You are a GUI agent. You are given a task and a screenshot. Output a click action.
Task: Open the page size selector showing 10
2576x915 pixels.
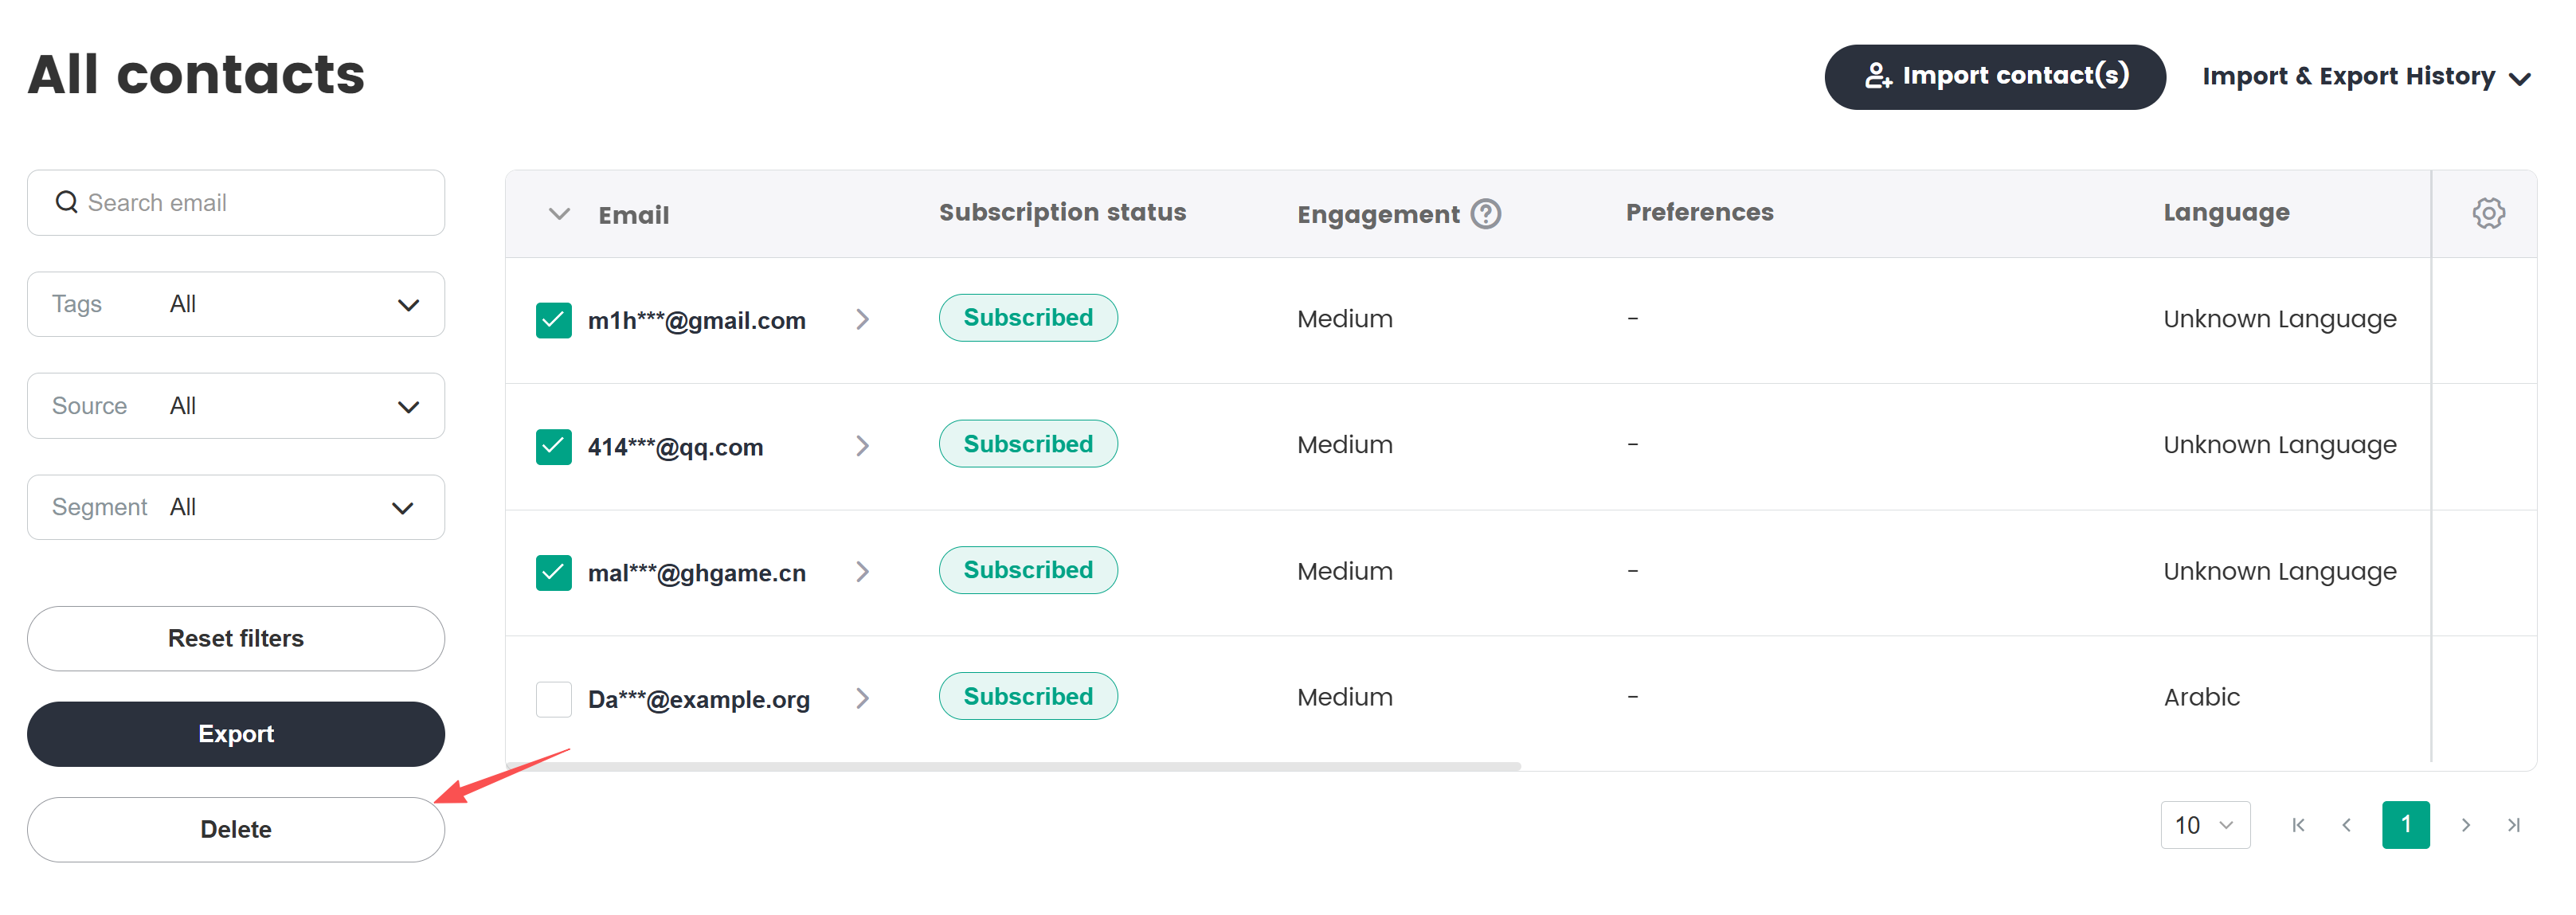point(2205,825)
